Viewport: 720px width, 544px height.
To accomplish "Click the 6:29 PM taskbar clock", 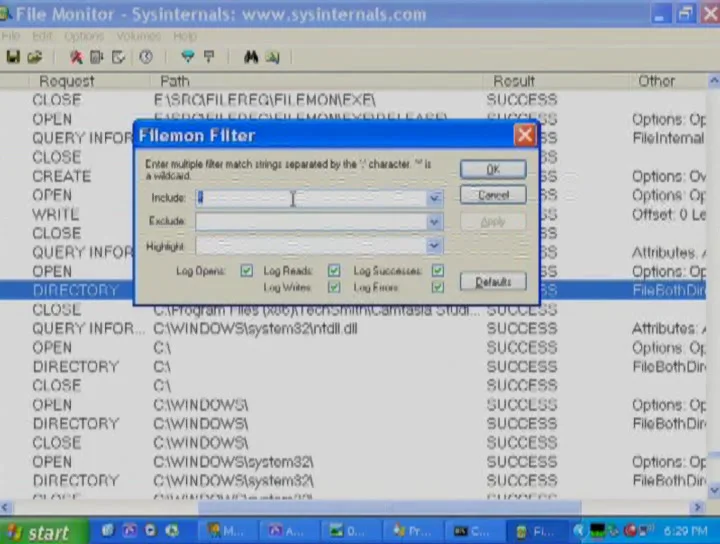I will click(686, 531).
